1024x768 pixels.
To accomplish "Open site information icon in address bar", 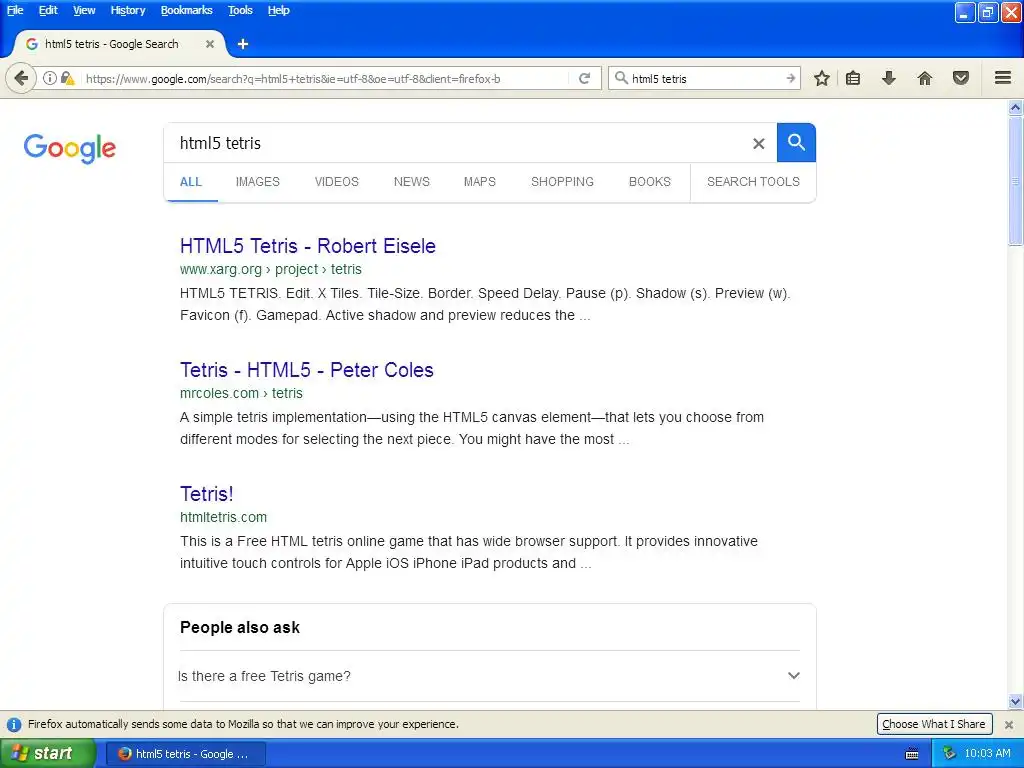I will (50, 78).
